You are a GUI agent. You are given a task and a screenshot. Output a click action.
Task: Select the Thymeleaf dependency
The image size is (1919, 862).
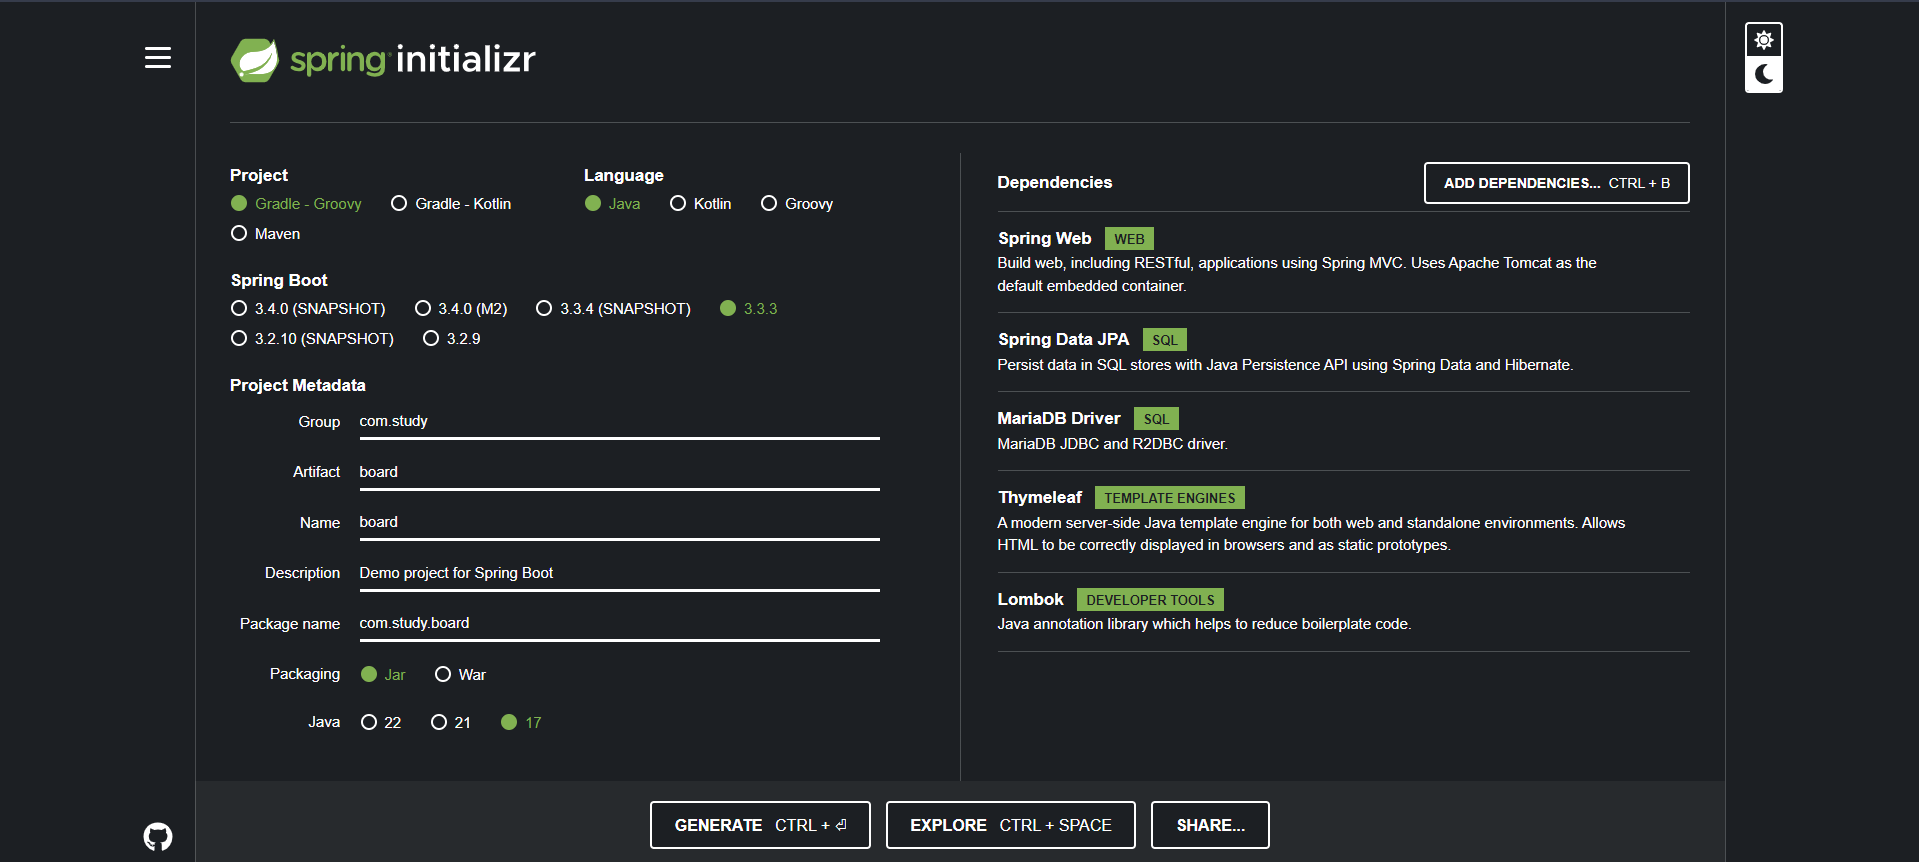pos(1343,521)
